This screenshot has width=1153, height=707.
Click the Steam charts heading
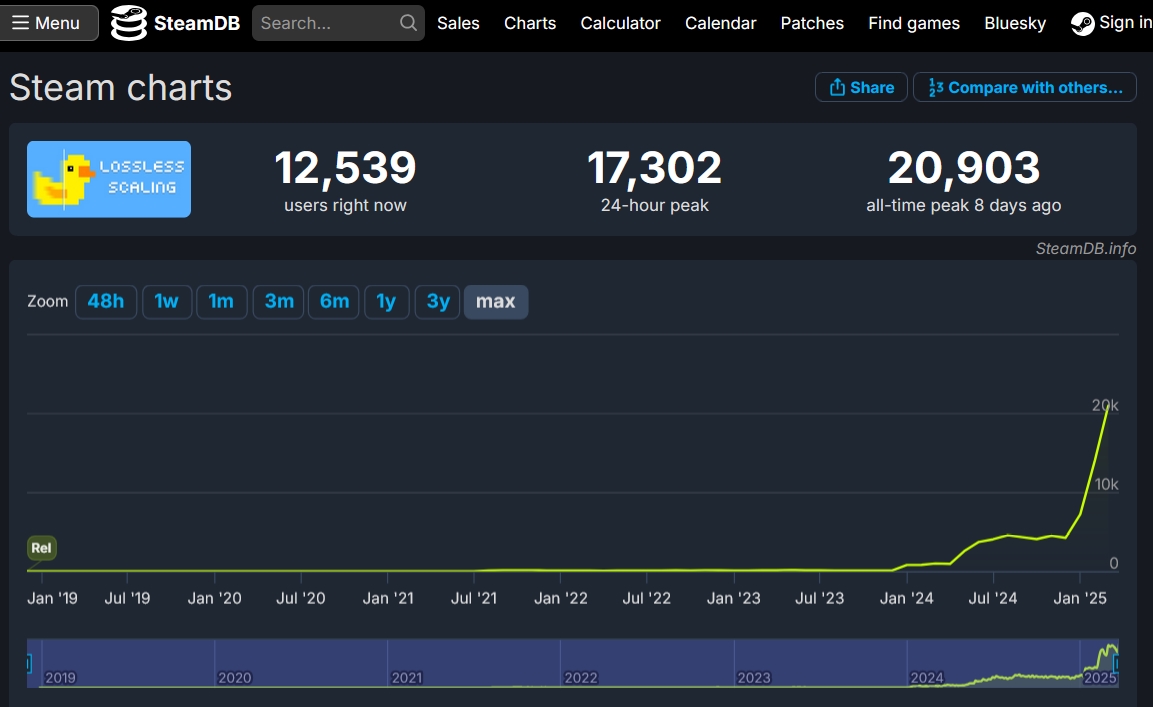click(x=121, y=88)
